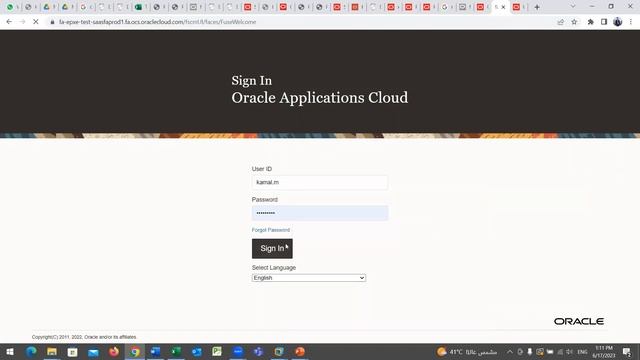Viewport: 640px width, 360px height.
Task: Open the Chrome profile avatar
Action: click(618, 22)
